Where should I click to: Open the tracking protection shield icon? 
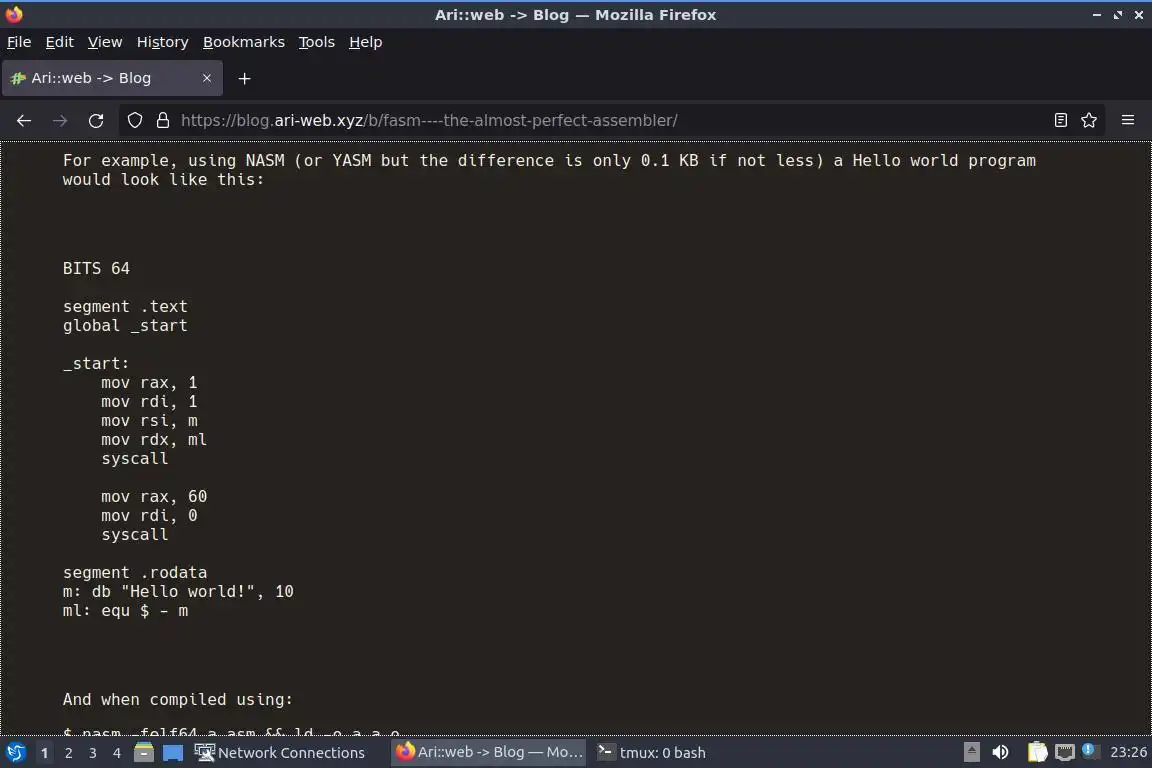[135, 121]
